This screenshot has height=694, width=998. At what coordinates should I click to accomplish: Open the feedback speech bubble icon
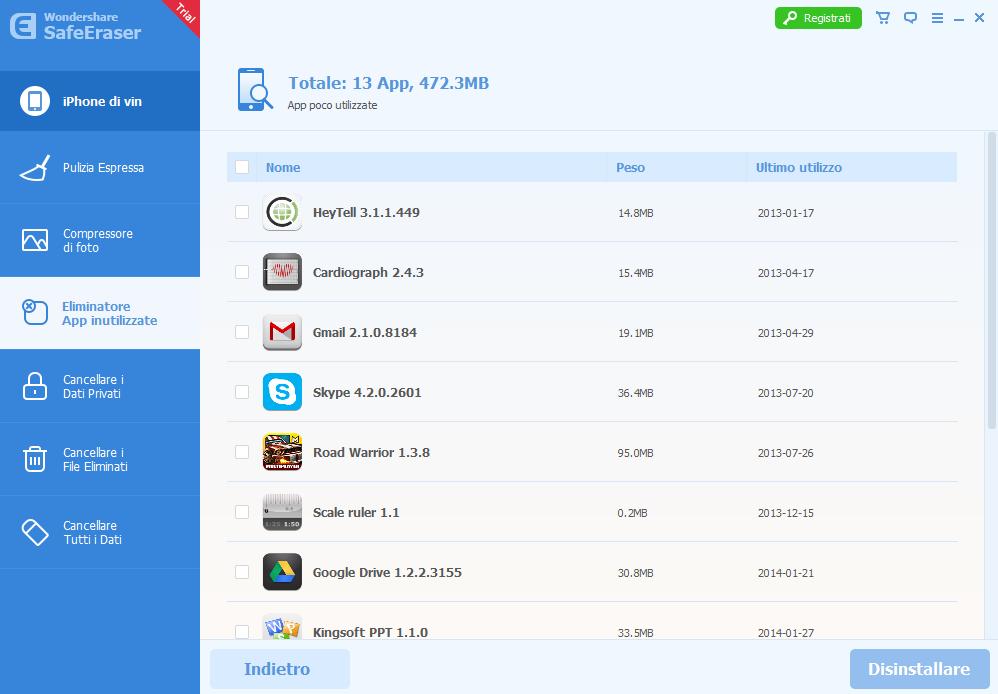point(911,18)
